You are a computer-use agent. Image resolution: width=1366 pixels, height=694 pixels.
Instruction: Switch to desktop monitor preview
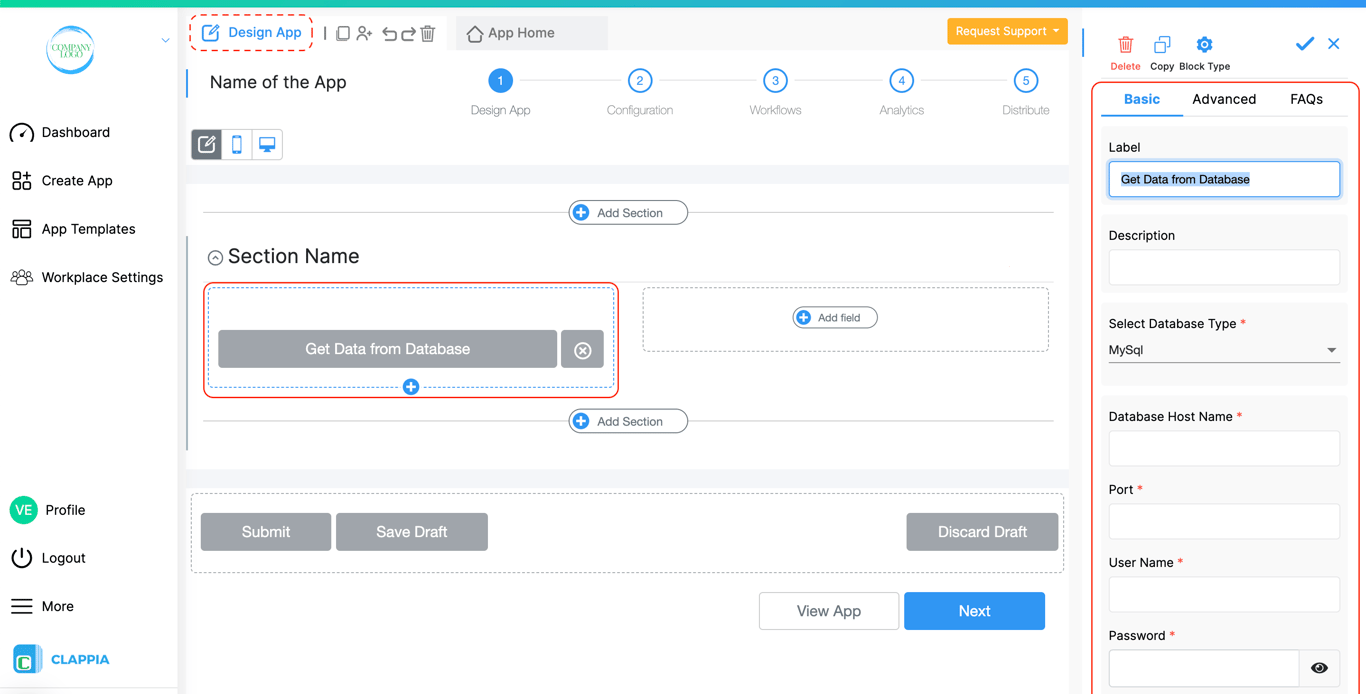tap(267, 145)
